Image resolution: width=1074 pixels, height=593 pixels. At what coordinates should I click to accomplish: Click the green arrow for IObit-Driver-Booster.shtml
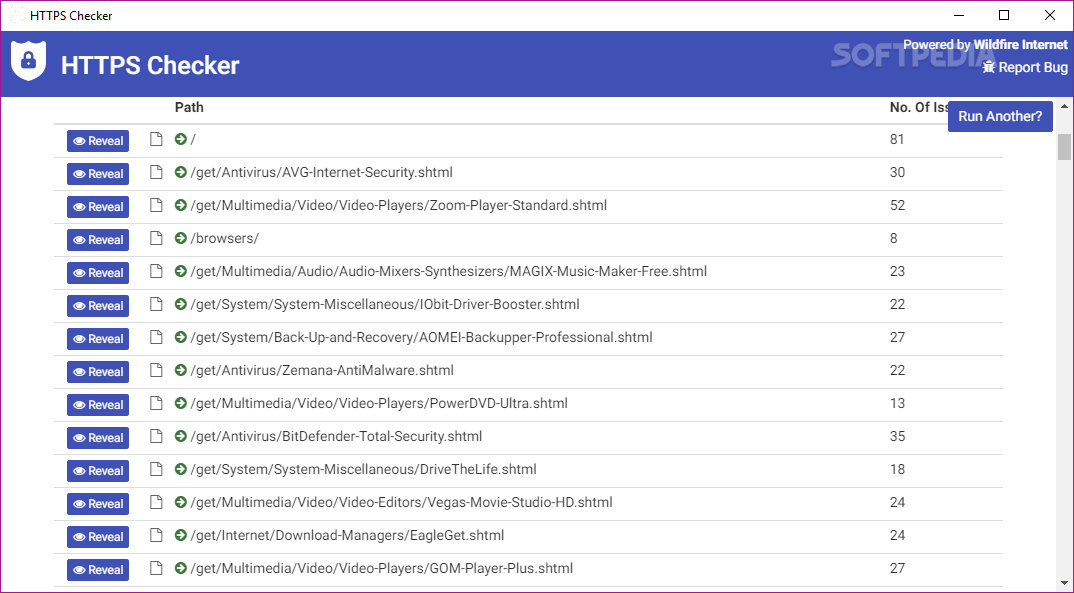pos(181,303)
